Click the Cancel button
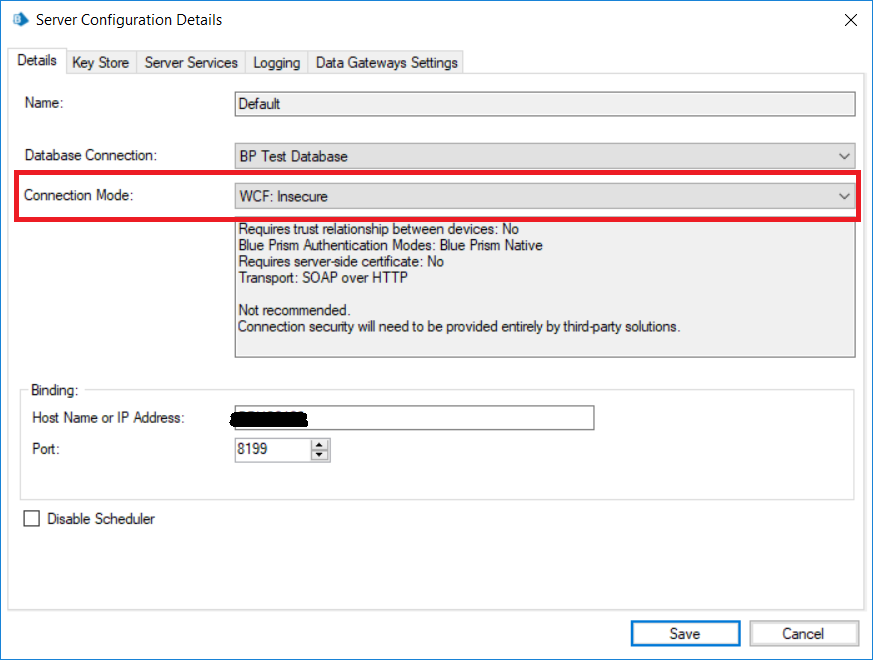Screen dimensions: 873x660 [x=803, y=633]
